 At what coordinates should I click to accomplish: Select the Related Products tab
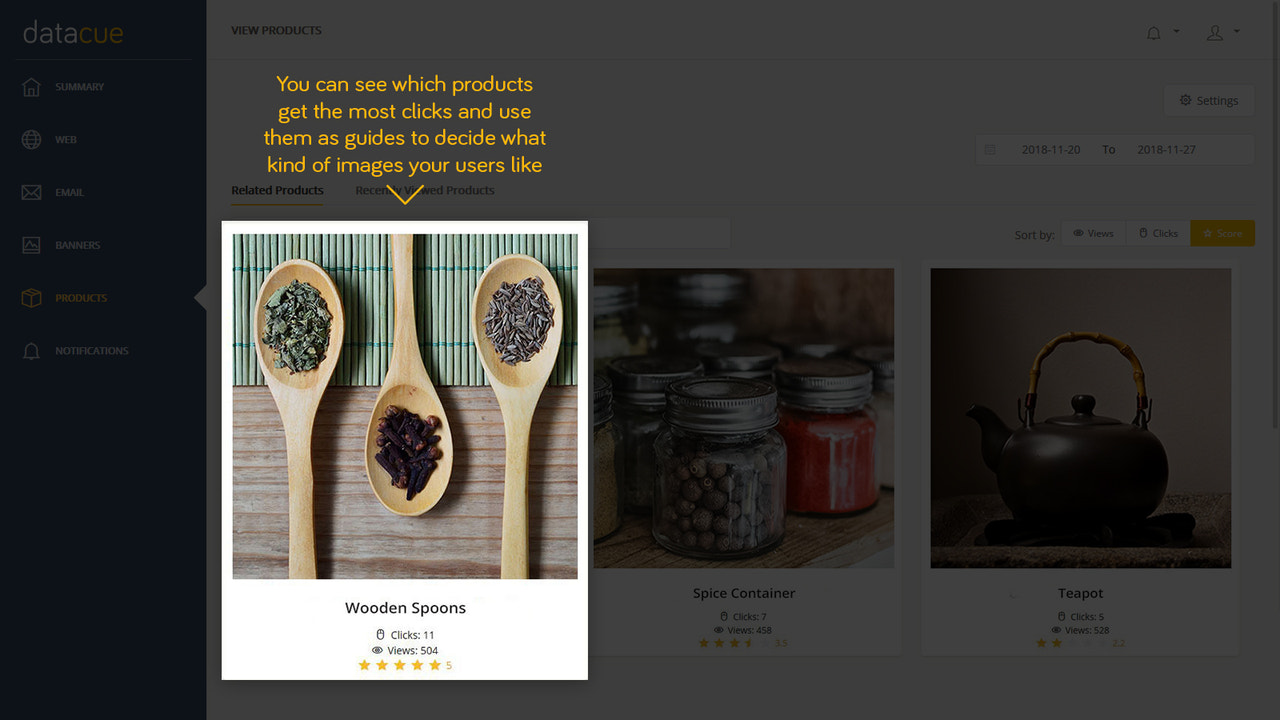[x=277, y=190]
